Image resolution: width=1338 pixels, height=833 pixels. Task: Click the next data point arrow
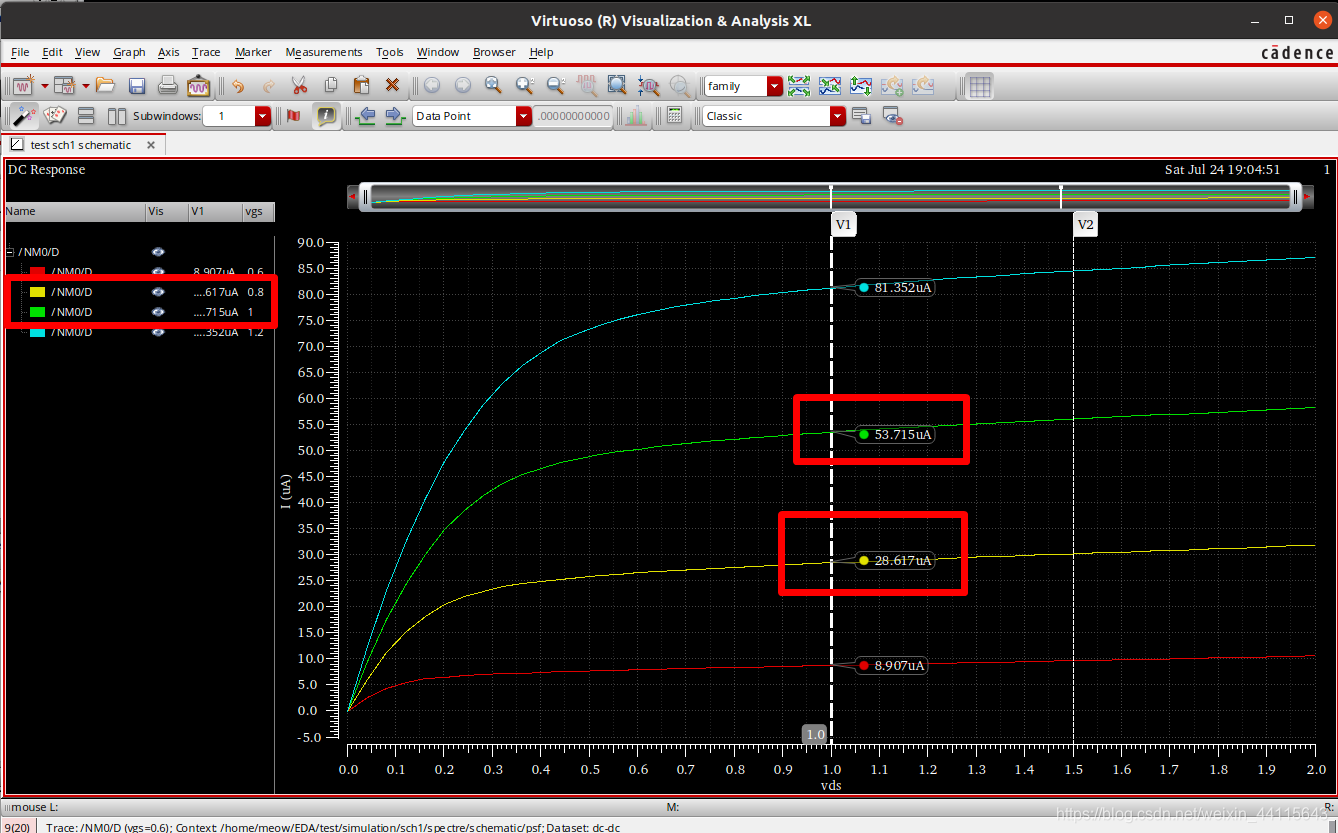point(394,116)
